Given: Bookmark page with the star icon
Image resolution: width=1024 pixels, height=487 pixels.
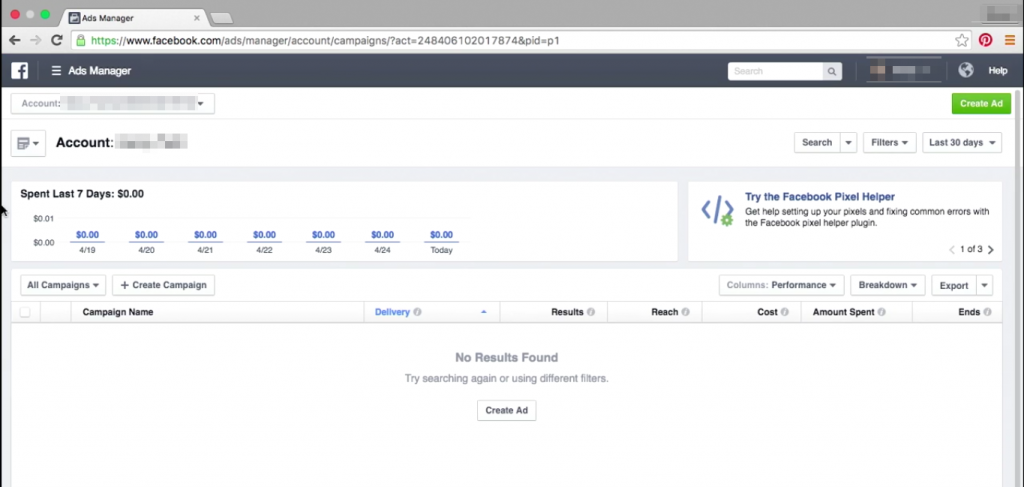Looking at the screenshot, I should [961, 40].
